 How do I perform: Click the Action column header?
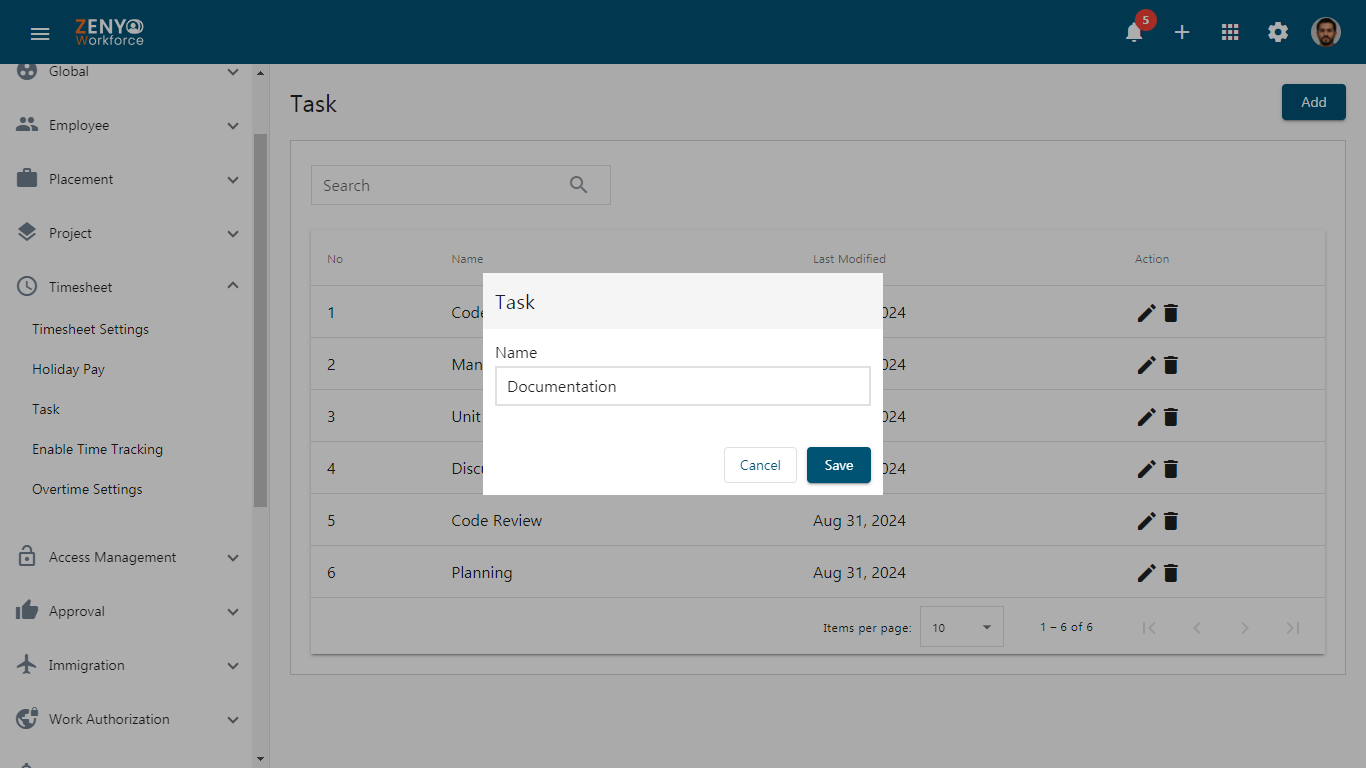click(x=1152, y=259)
